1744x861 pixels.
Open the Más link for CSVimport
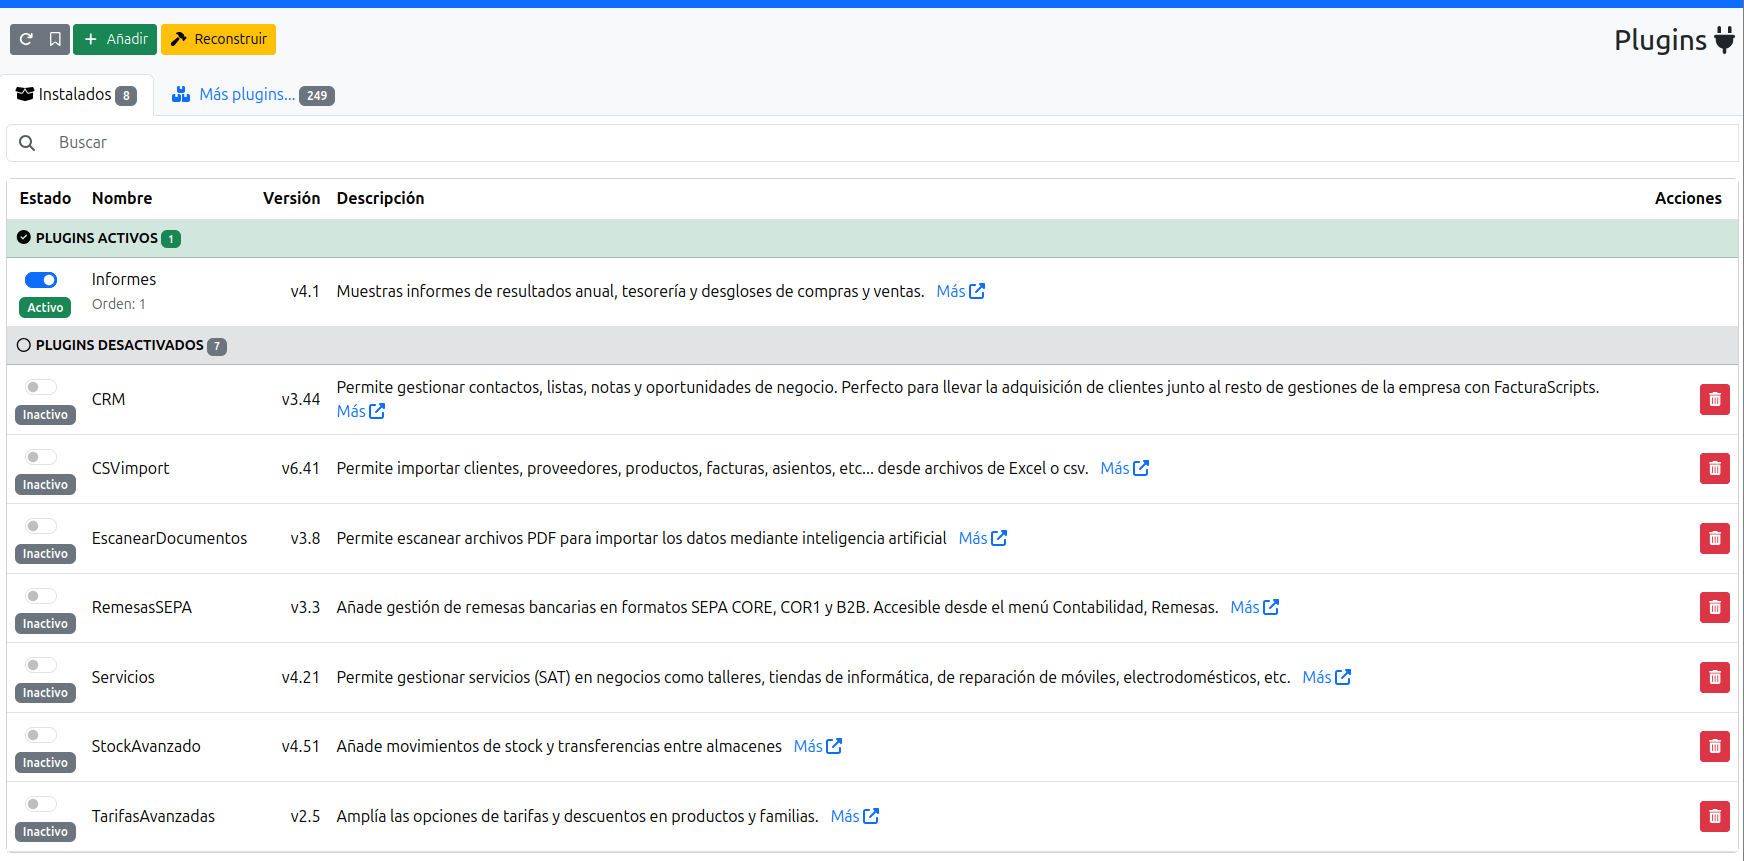pos(1124,468)
